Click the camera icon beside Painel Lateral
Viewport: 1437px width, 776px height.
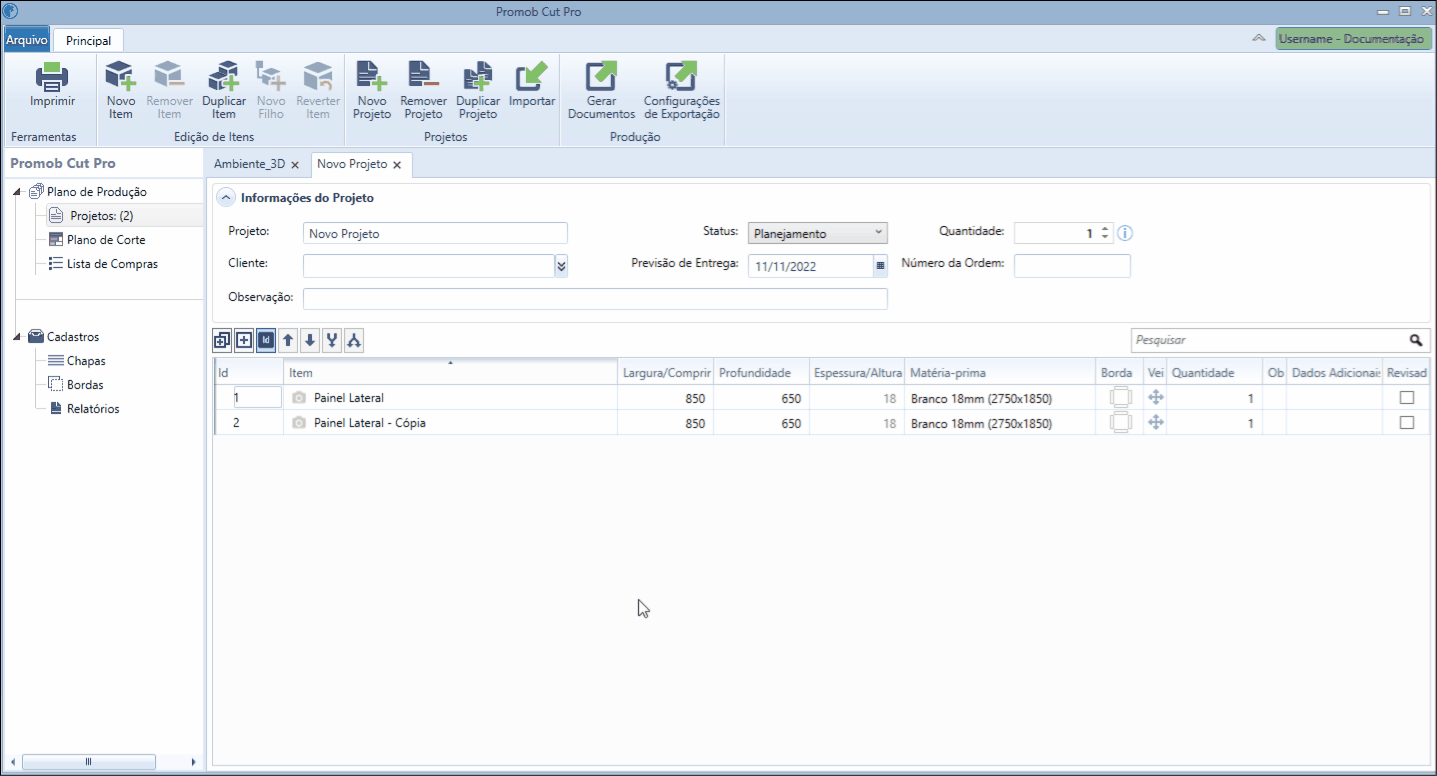tap(299, 398)
